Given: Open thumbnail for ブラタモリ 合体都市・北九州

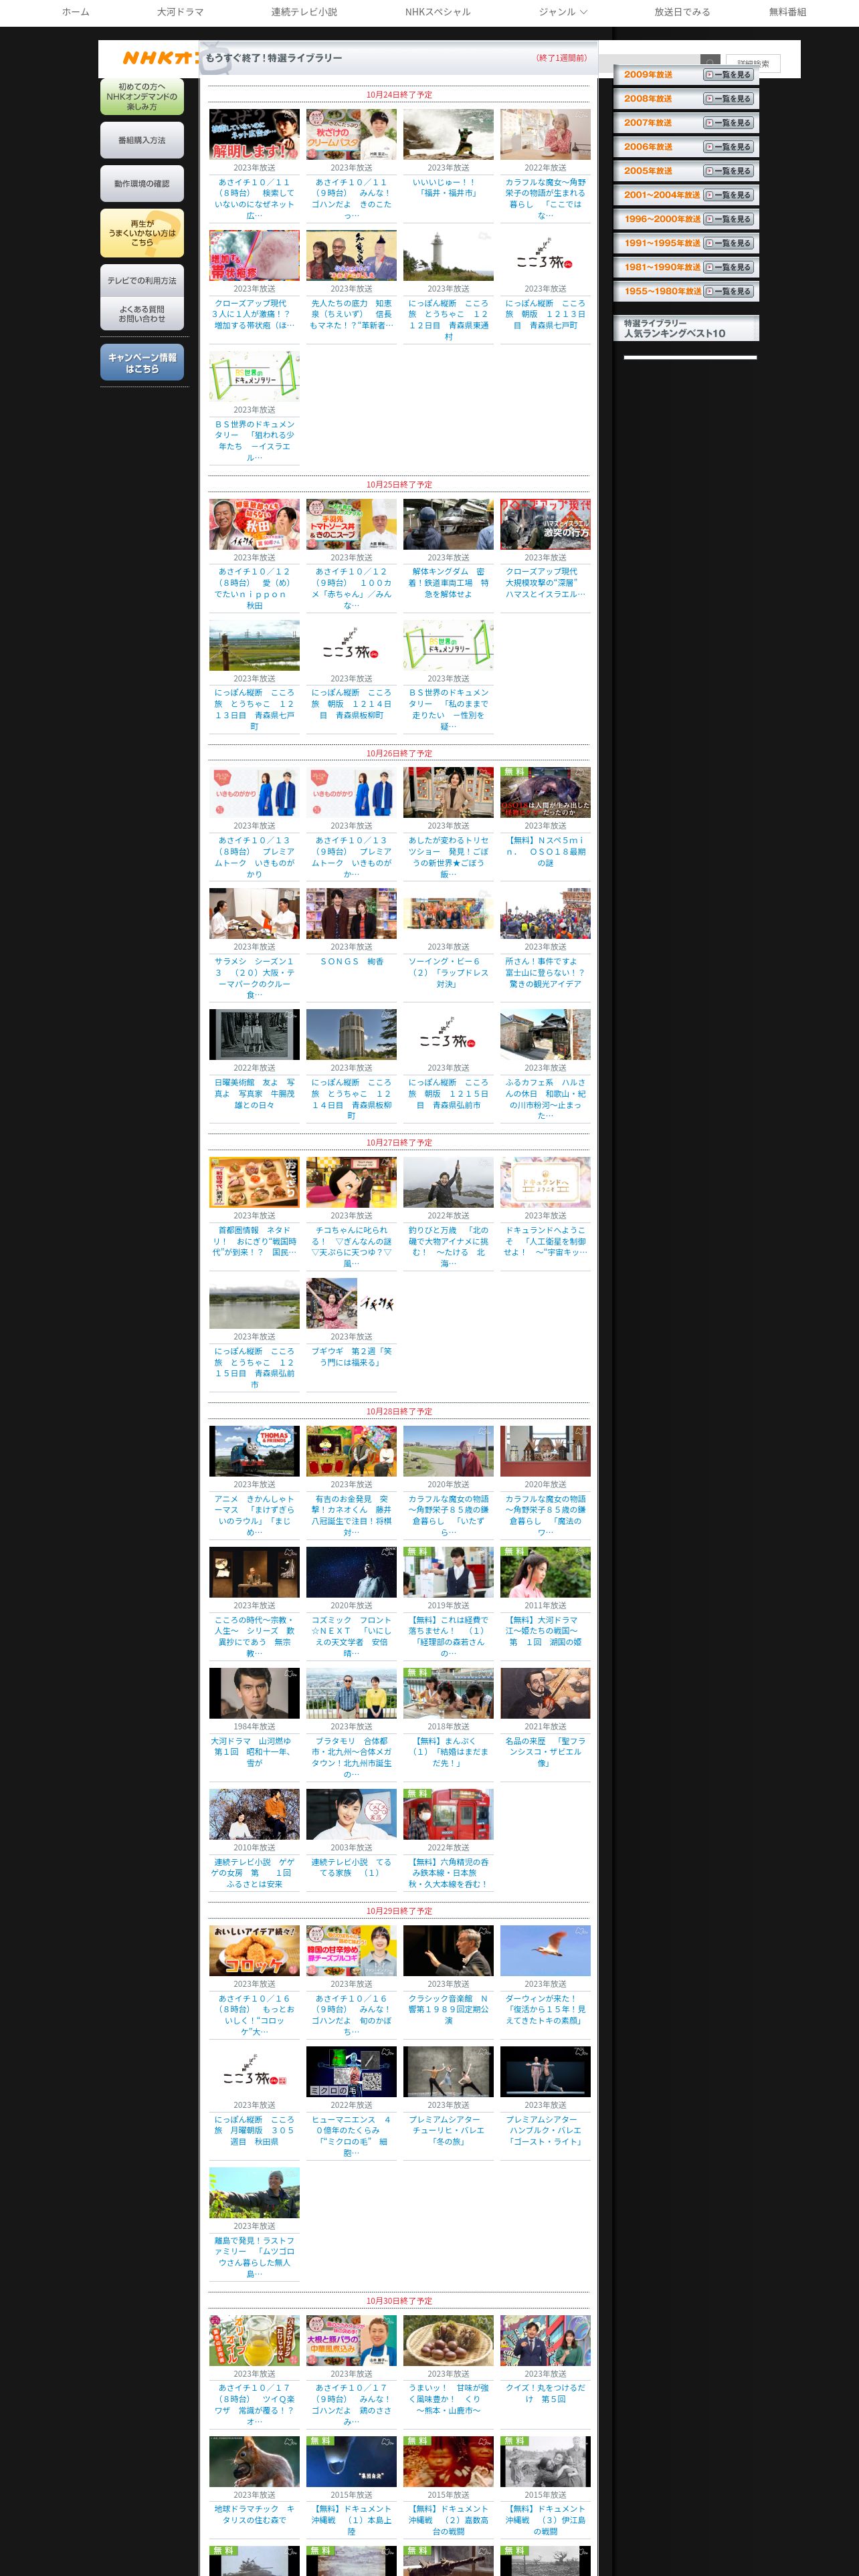Looking at the screenshot, I should point(351,1694).
